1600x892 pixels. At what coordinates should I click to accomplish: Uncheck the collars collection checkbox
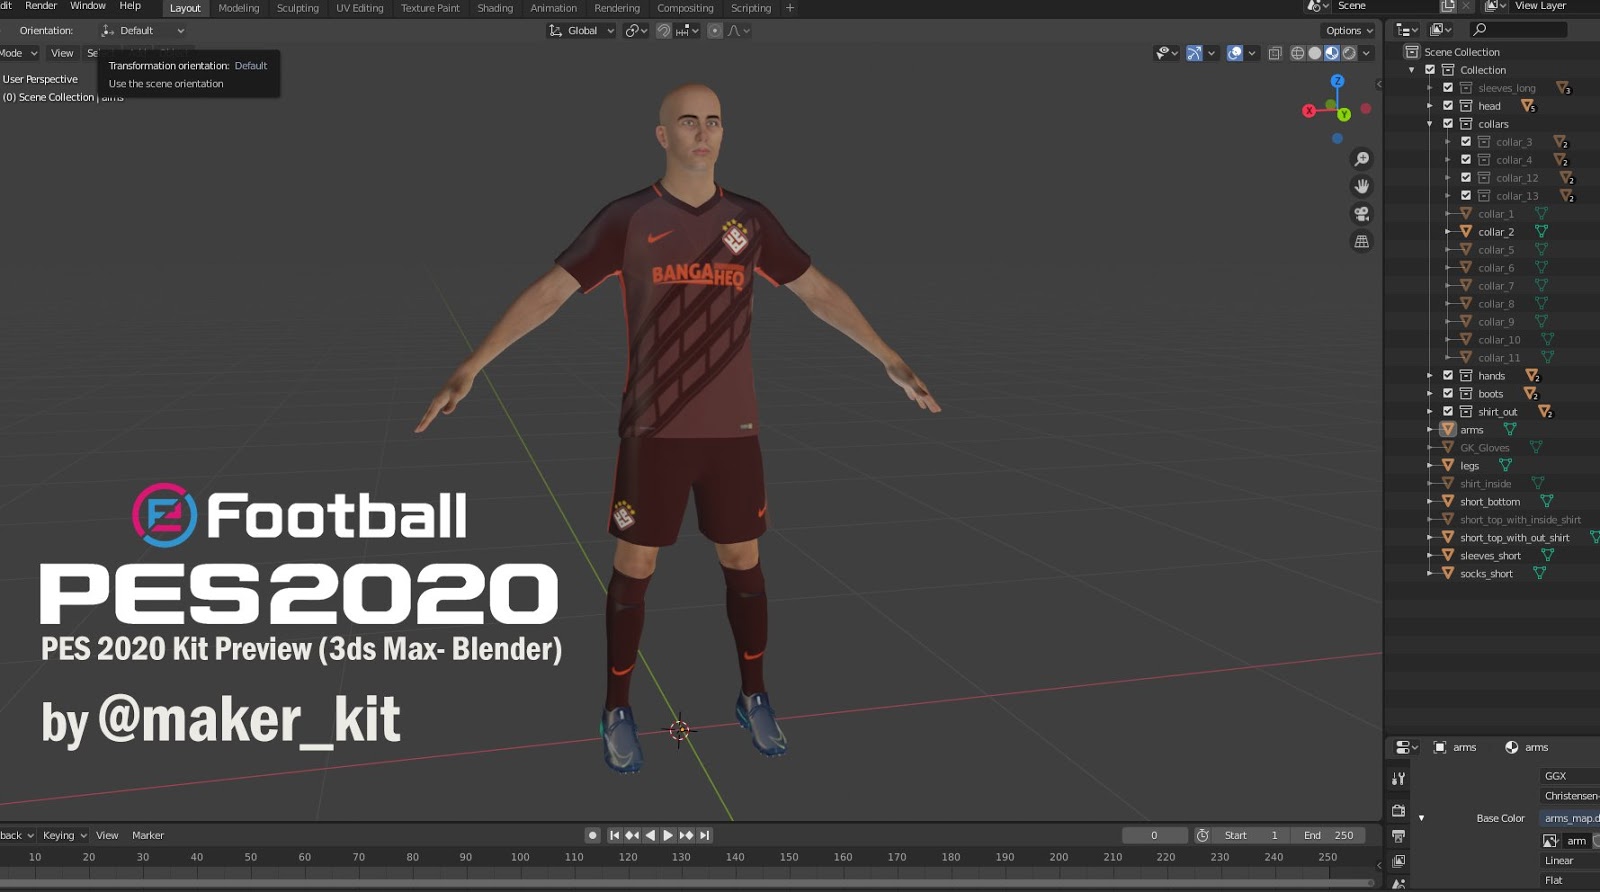coord(1447,124)
